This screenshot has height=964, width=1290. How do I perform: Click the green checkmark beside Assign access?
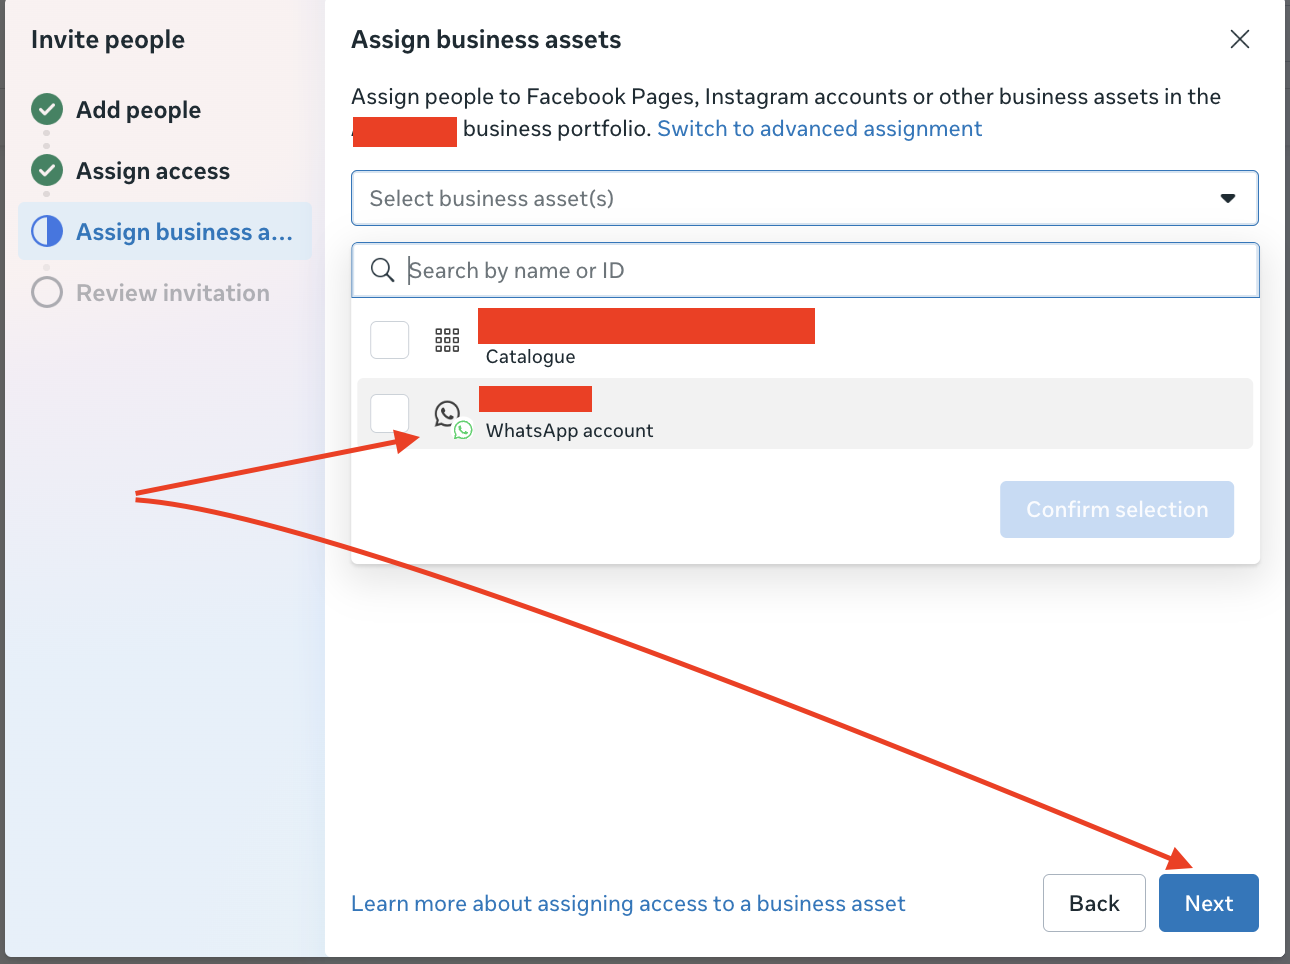(x=46, y=170)
